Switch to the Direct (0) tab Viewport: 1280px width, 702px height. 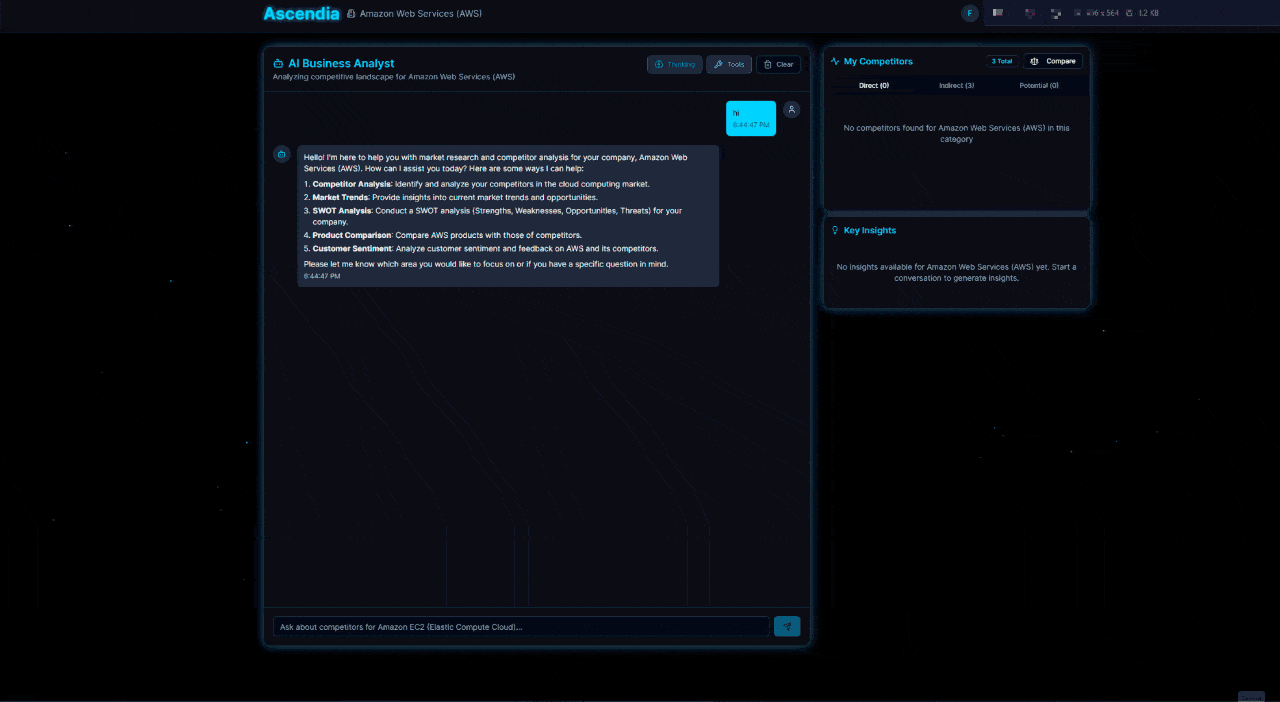click(x=874, y=86)
